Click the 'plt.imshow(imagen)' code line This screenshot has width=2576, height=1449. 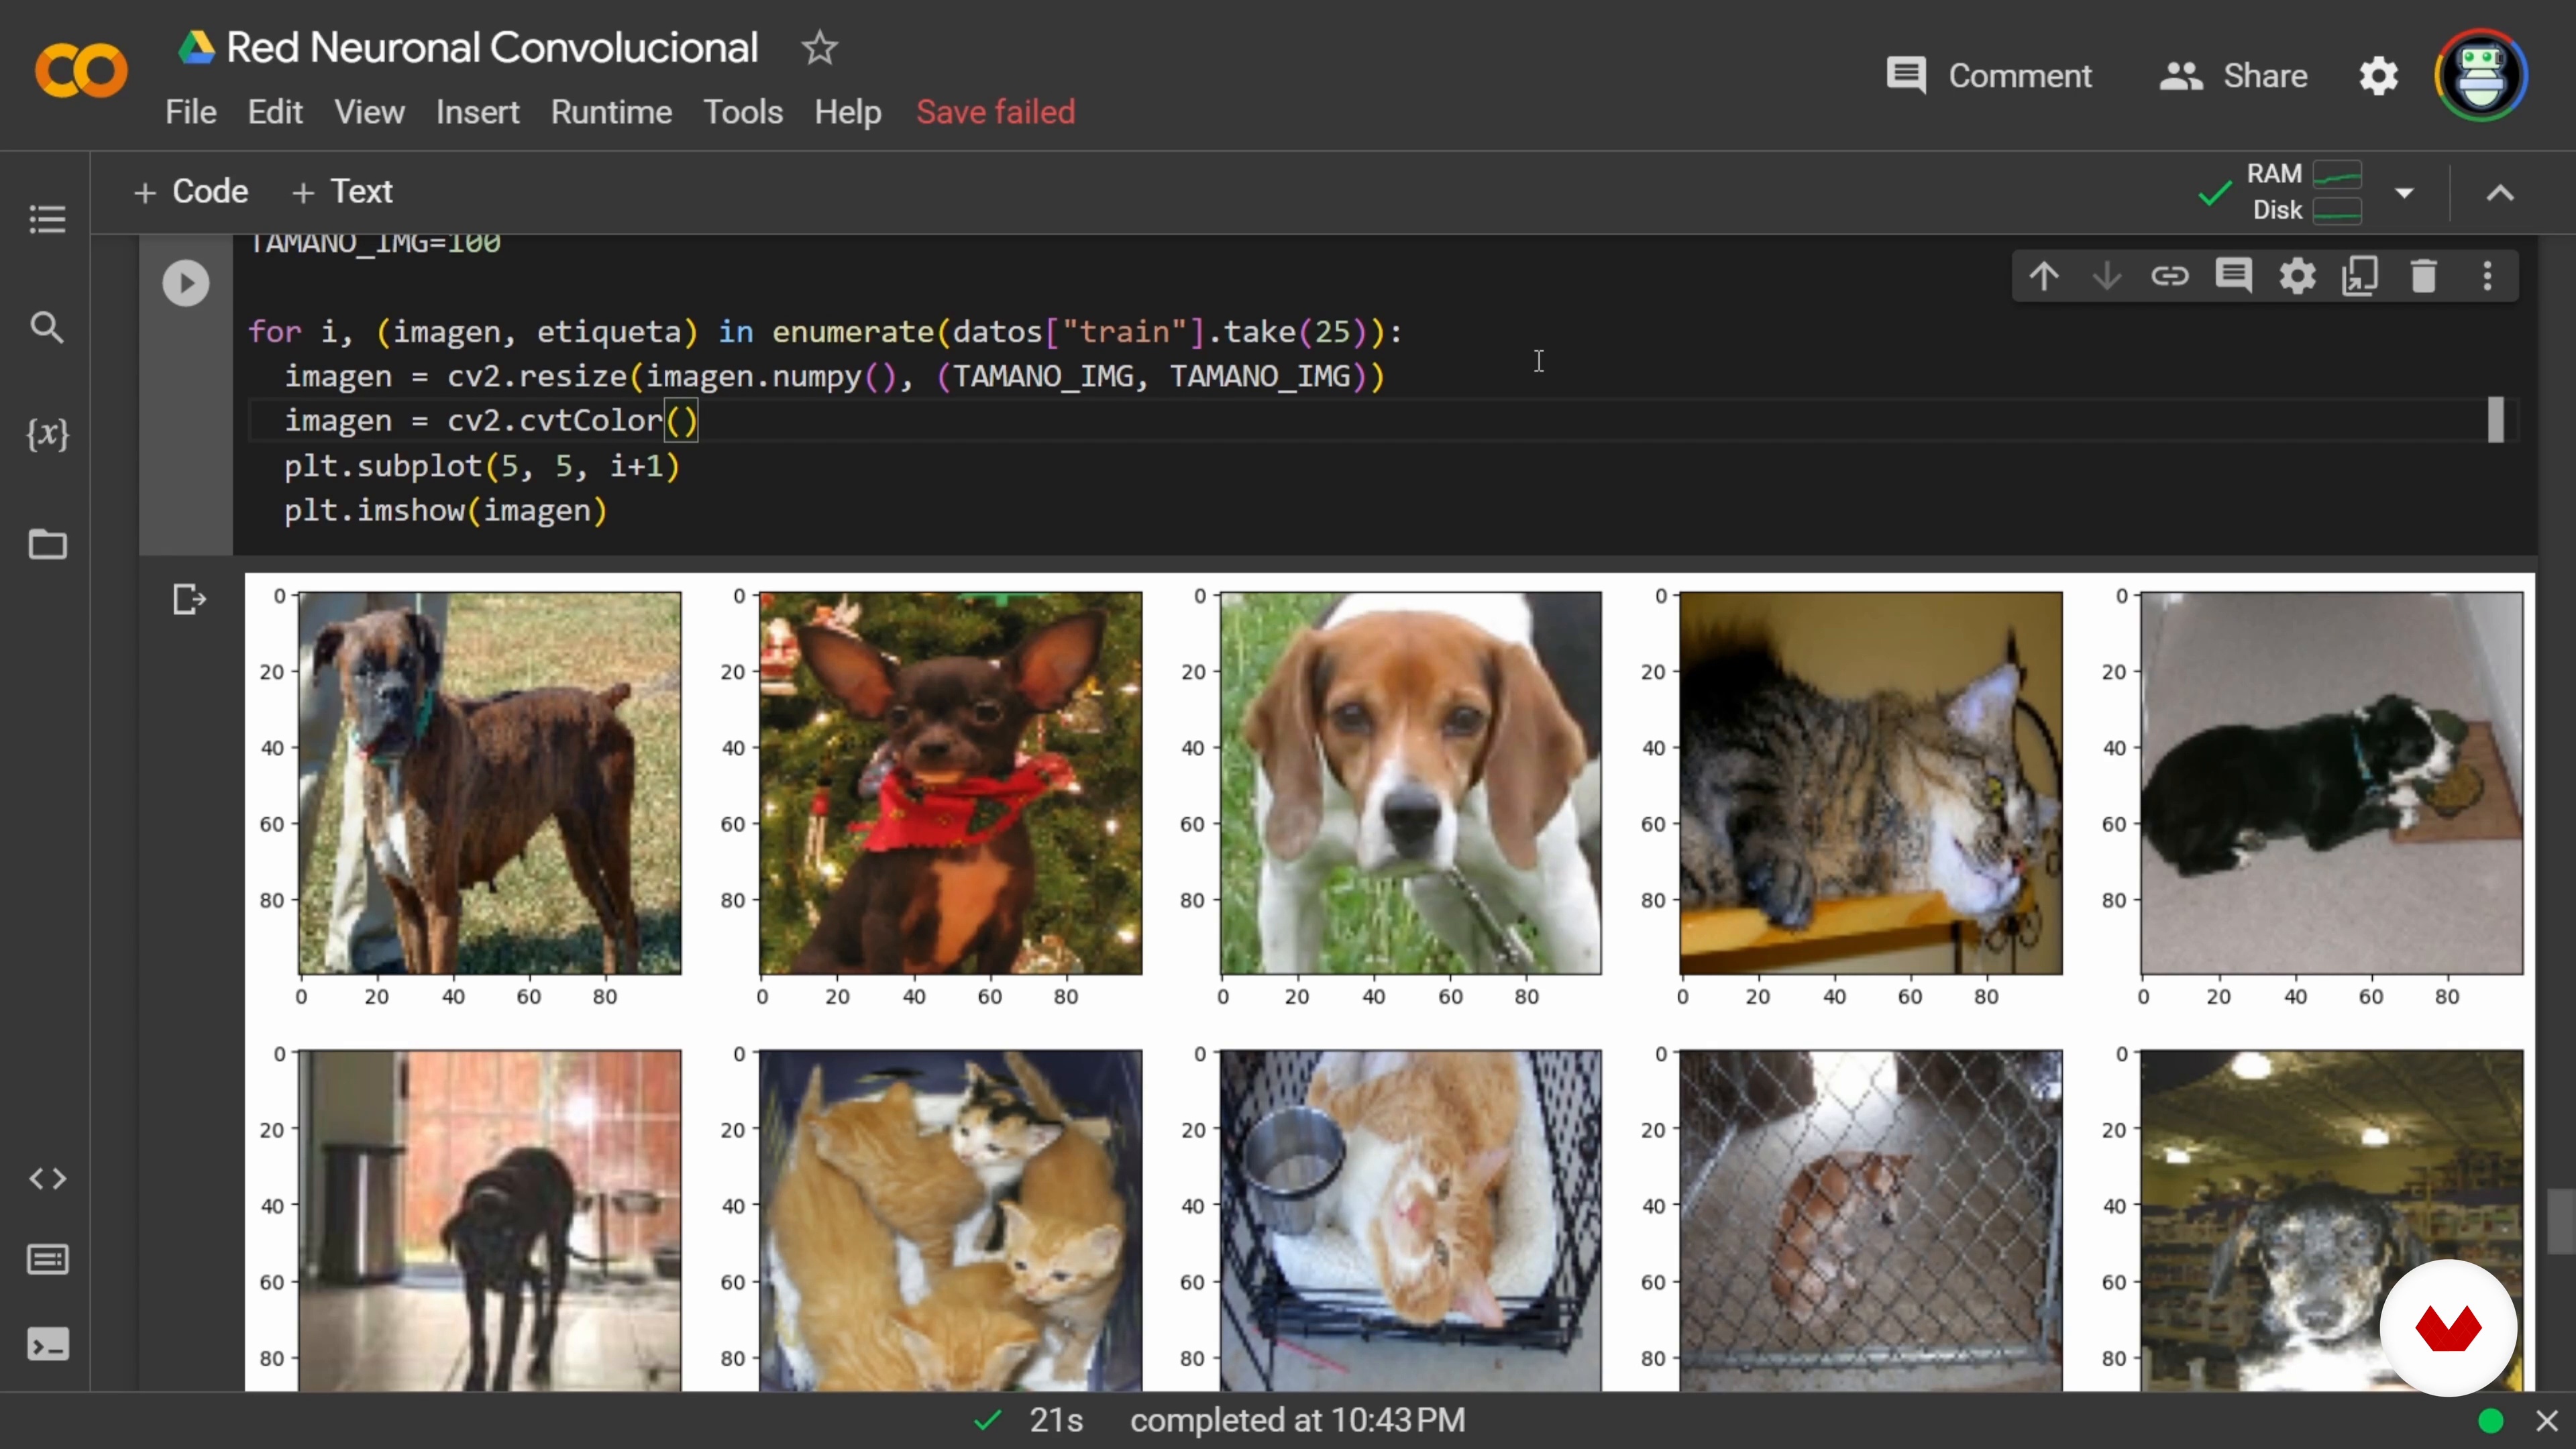tap(445, 511)
